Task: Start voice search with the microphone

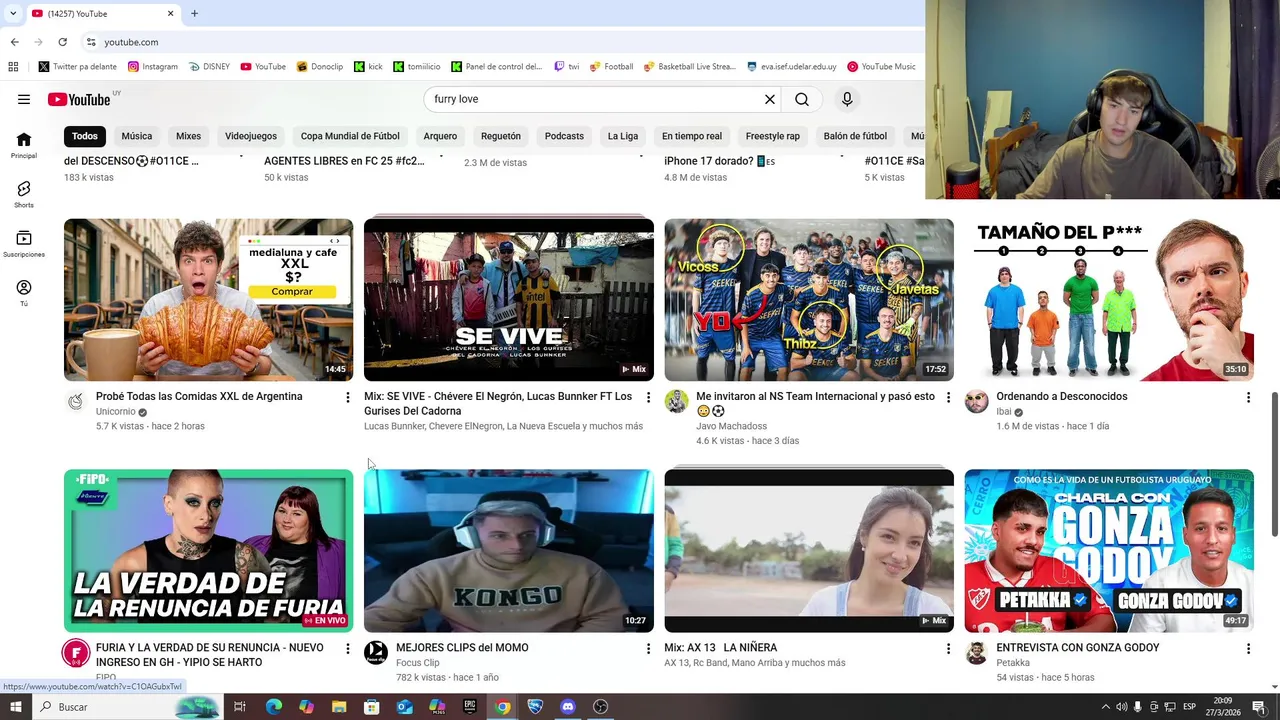Action: (847, 99)
